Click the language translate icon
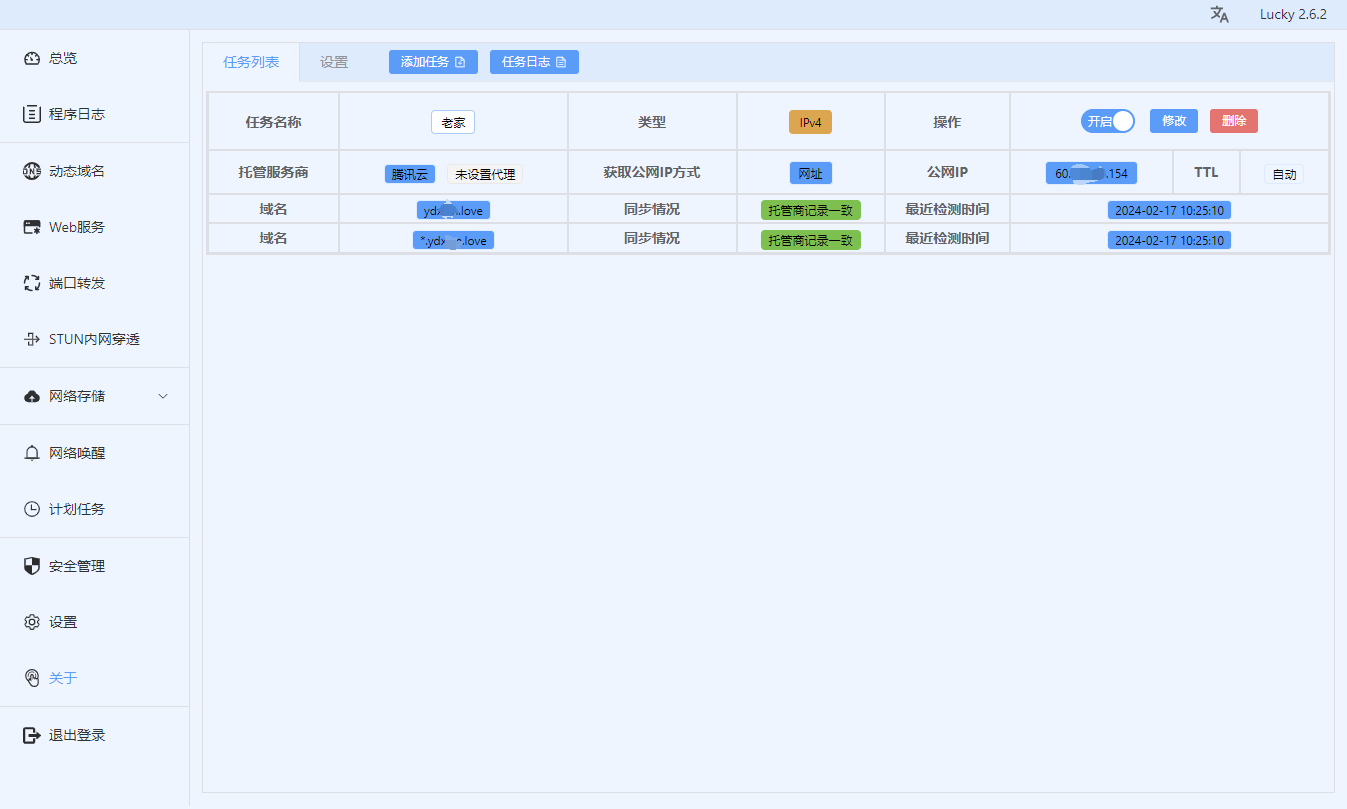The width and height of the screenshot is (1347, 809). (x=1219, y=14)
